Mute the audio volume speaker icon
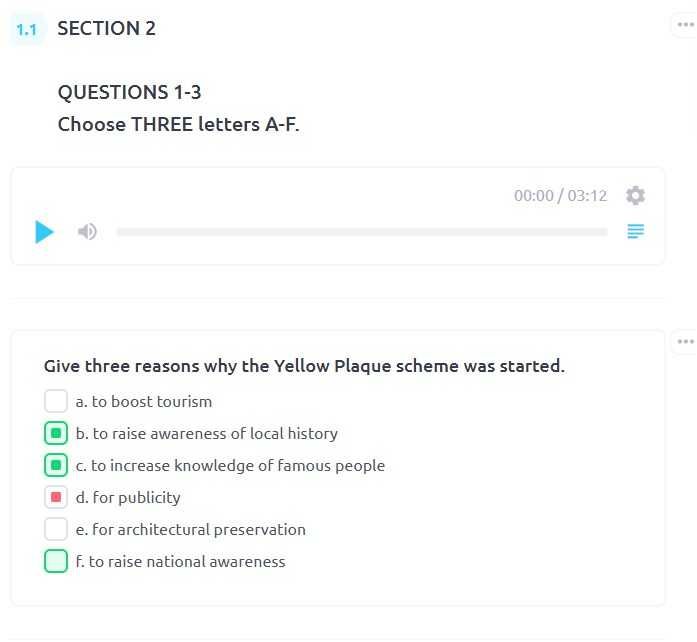The image size is (697, 642). [88, 232]
